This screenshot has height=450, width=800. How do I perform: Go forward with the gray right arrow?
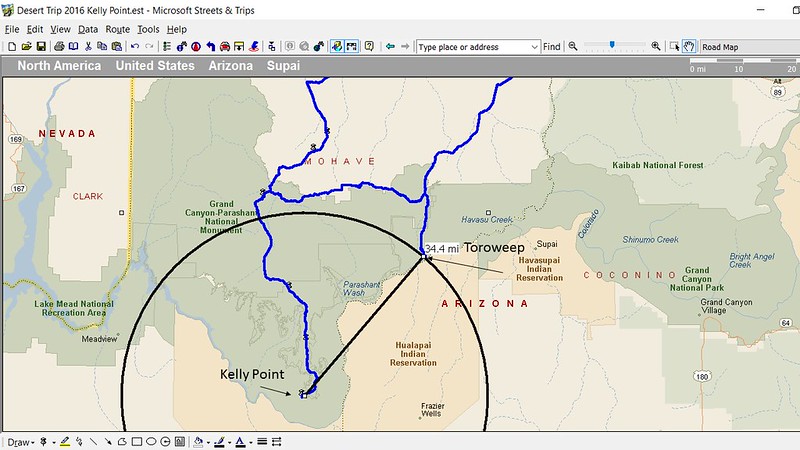click(405, 46)
